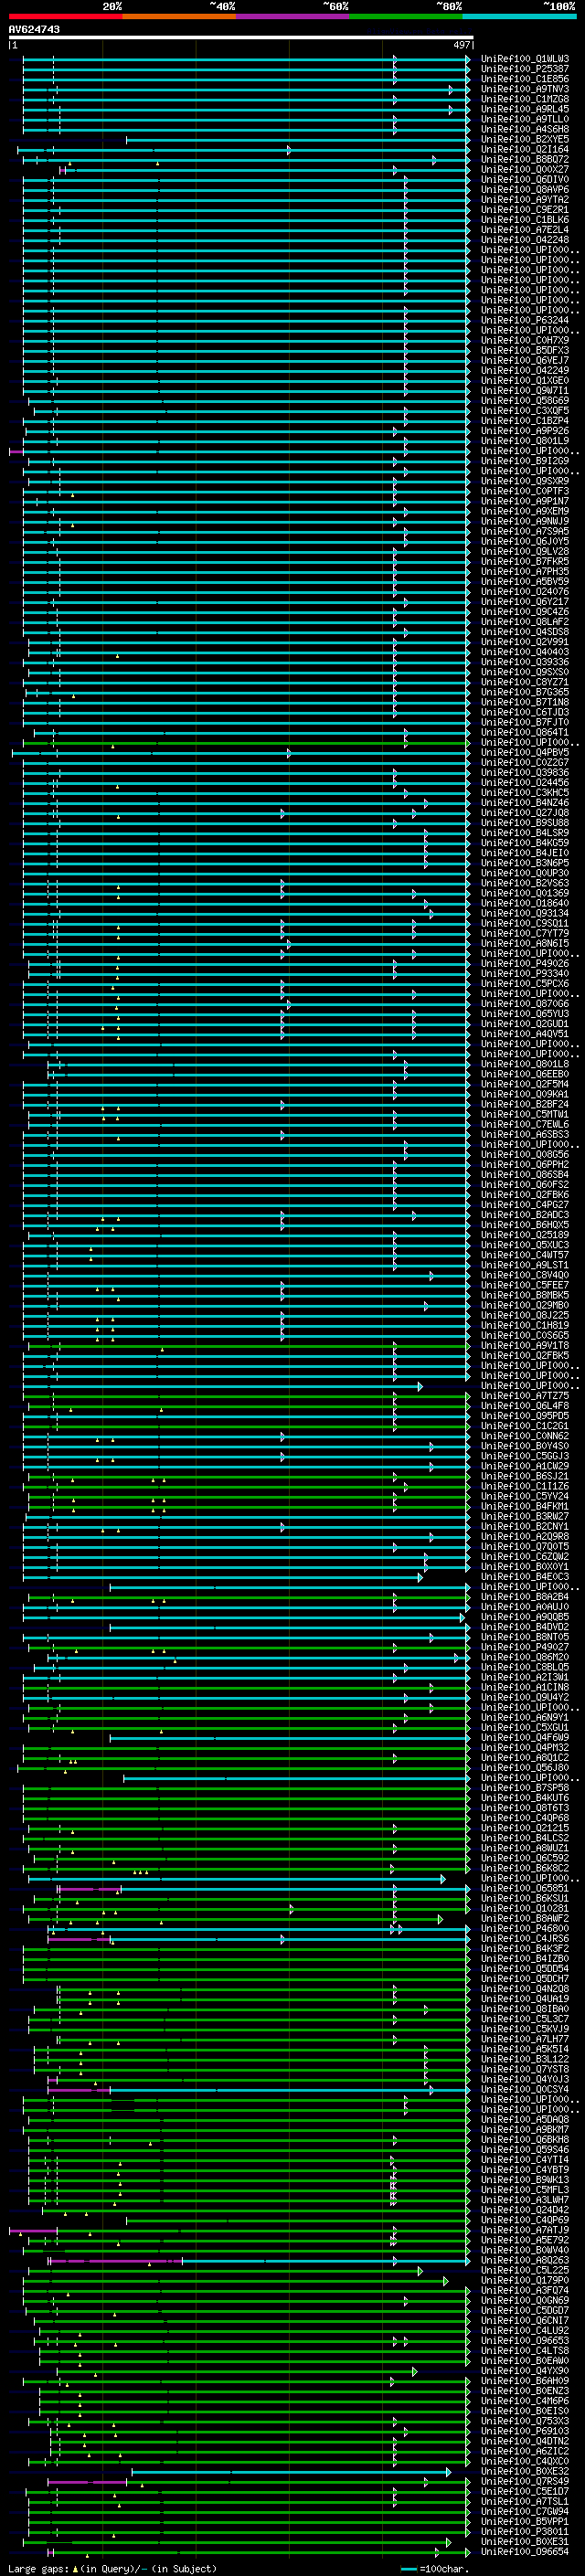Click the orange ~40% identity legend bar
The height and width of the screenshot is (2576, 585).
click(x=180, y=17)
